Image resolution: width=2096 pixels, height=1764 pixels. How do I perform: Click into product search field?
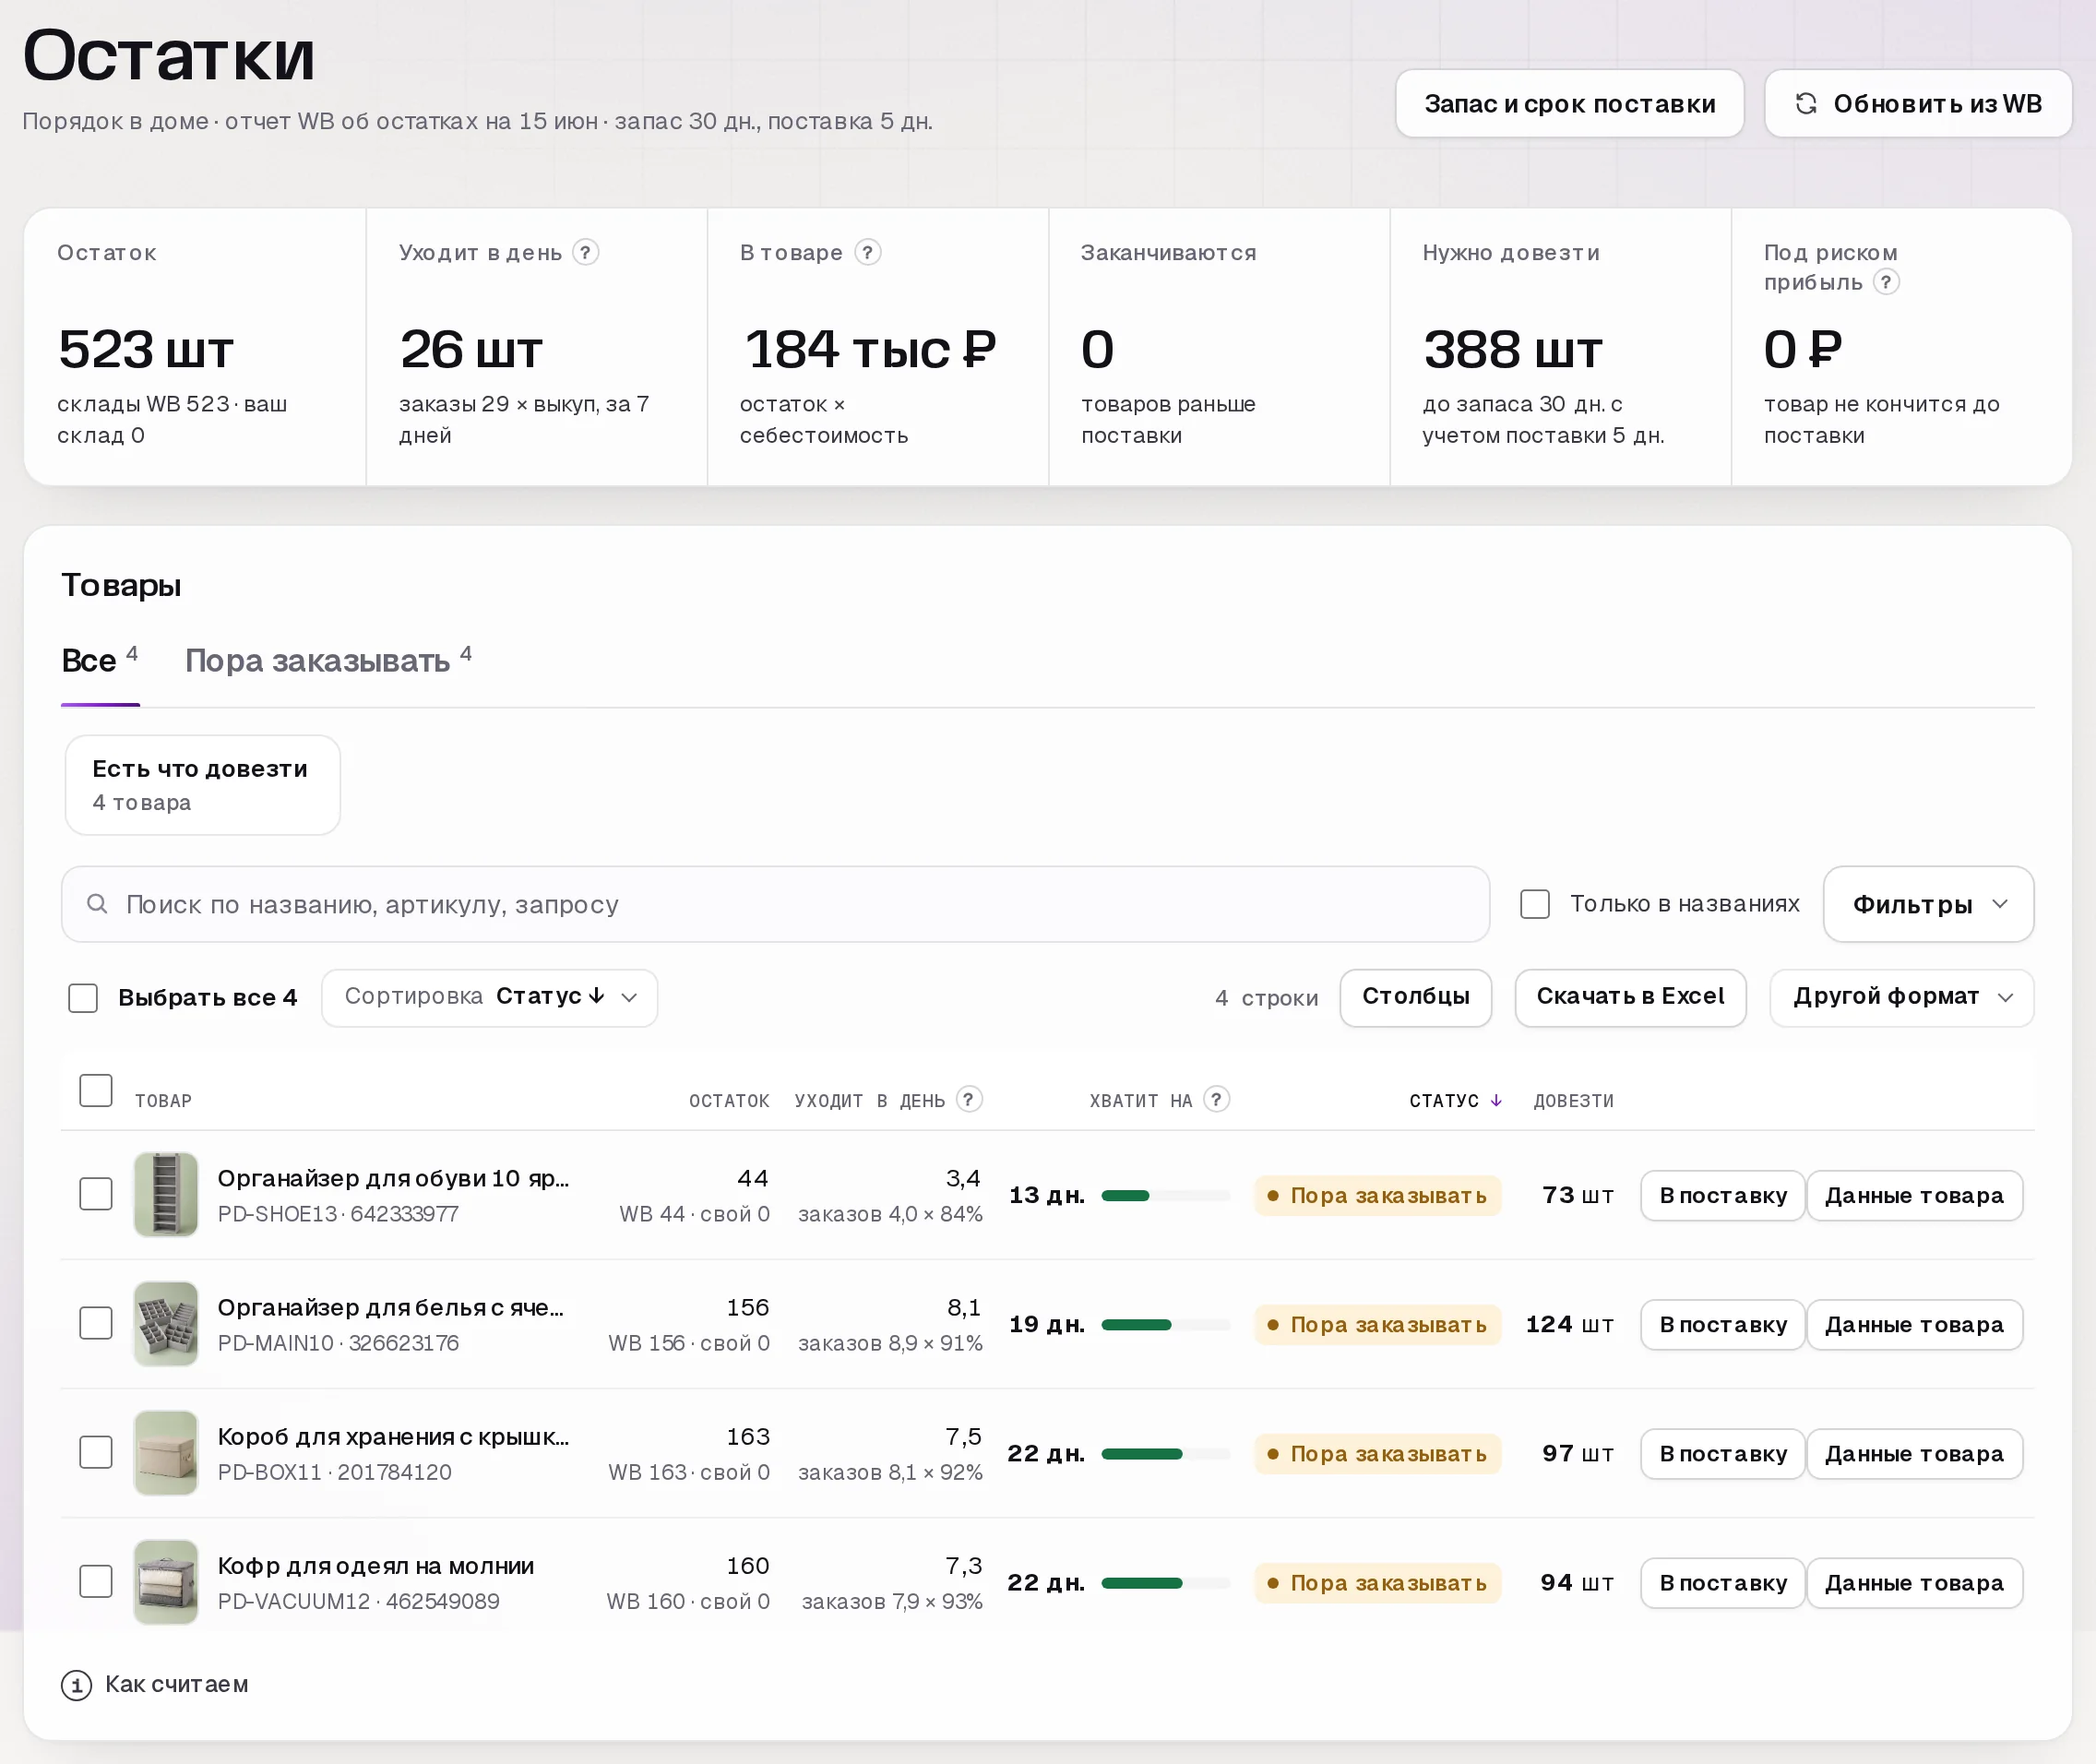tap(776, 904)
